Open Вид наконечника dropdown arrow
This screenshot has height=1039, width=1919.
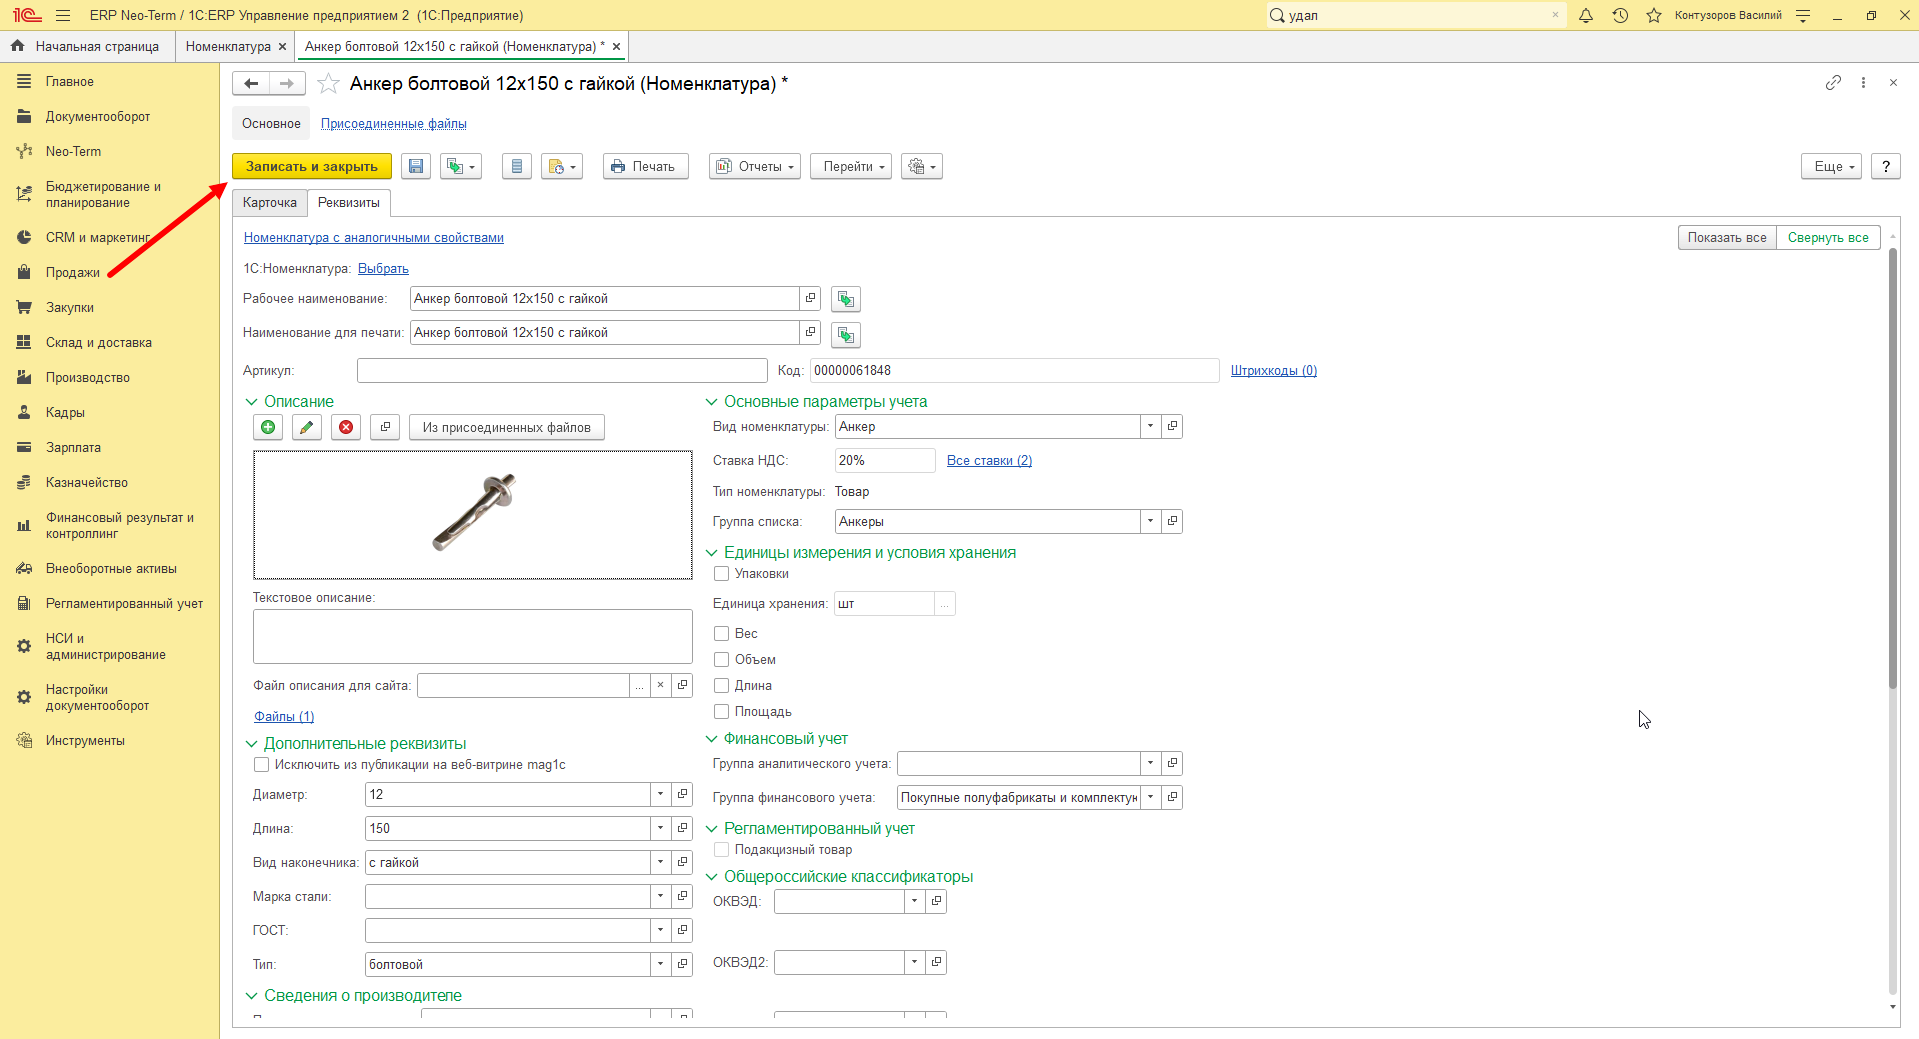coord(660,862)
